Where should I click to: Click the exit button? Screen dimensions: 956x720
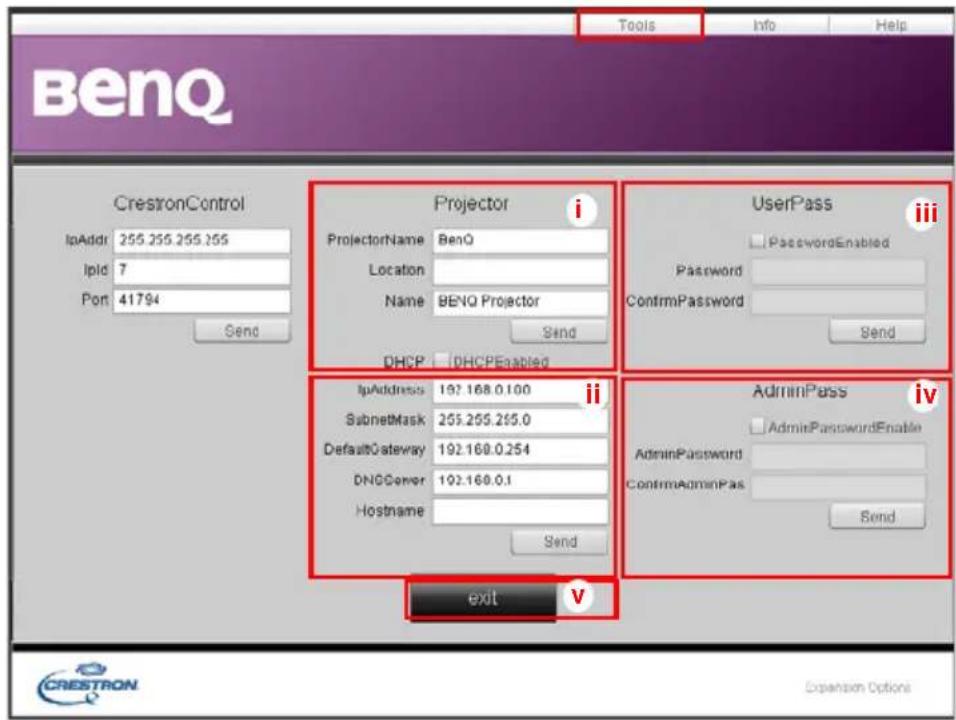point(483,599)
